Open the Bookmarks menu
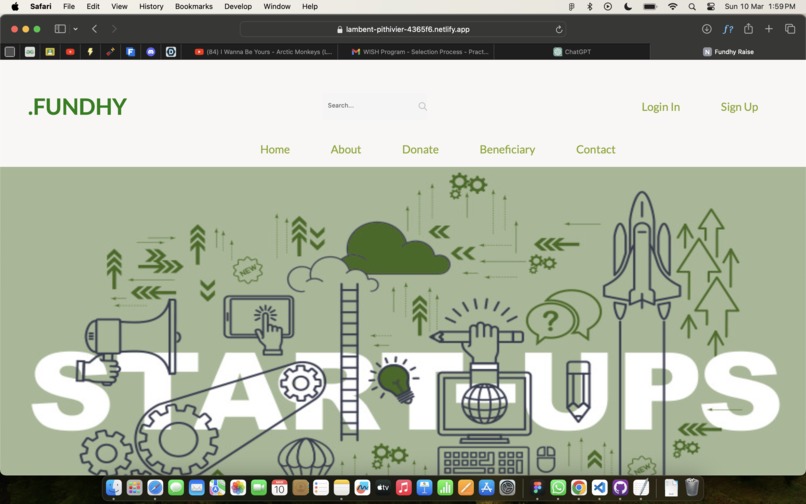806x504 pixels. click(x=194, y=6)
